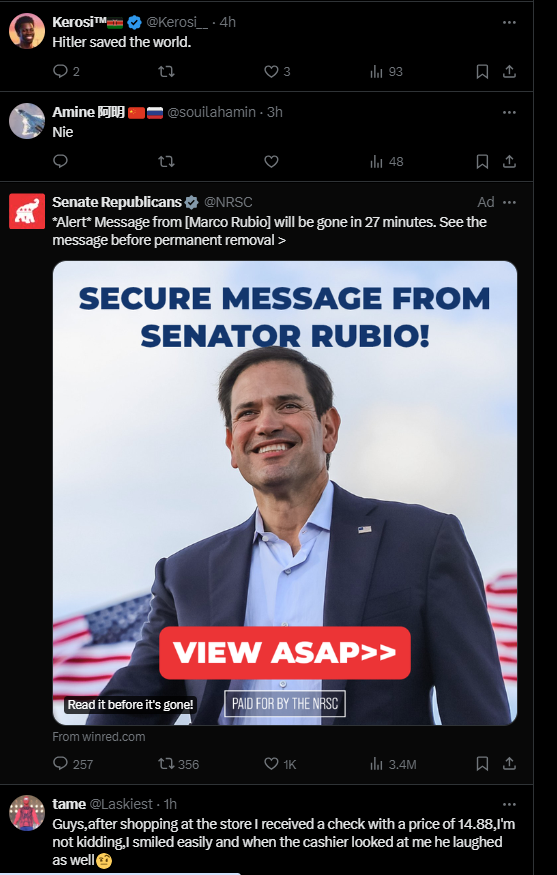This screenshot has width=557, height=875.
Task: Open the @NRSC profile handle
Action: tap(228, 202)
